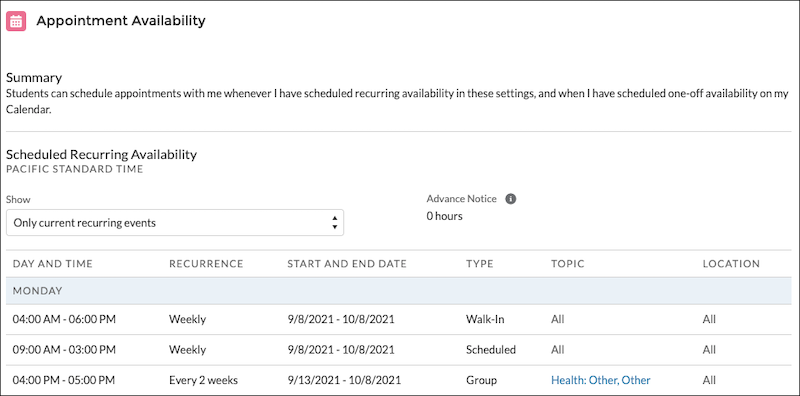Click the Location column header
This screenshot has height=396, width=800.
click(x=731, y=264)
